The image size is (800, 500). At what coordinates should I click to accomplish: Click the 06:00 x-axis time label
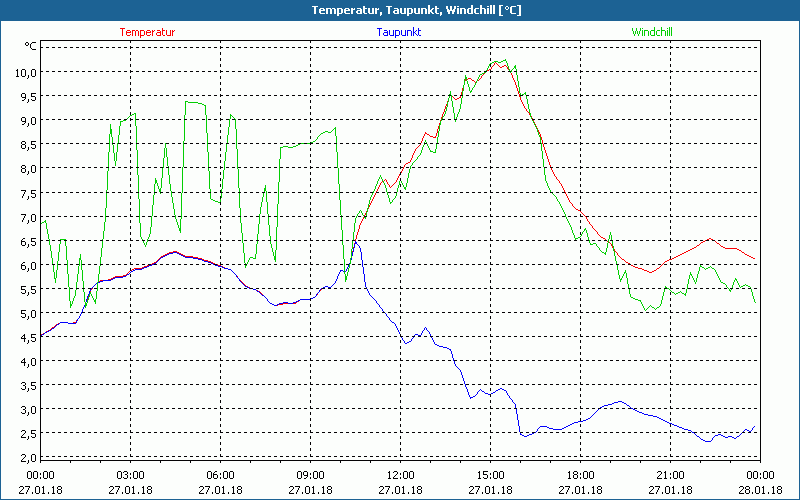pyautogui.click(x=220, y=475)
